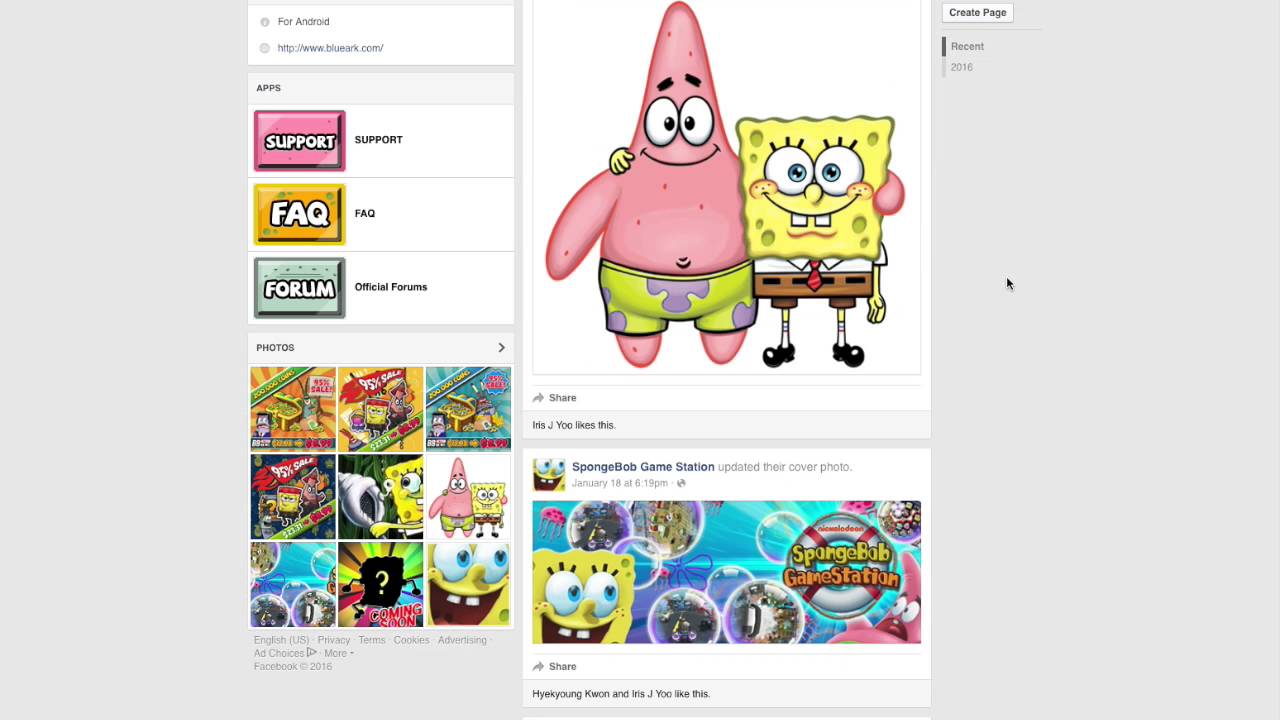Click share arrow icon under cover photo

(x=538, y=667)
